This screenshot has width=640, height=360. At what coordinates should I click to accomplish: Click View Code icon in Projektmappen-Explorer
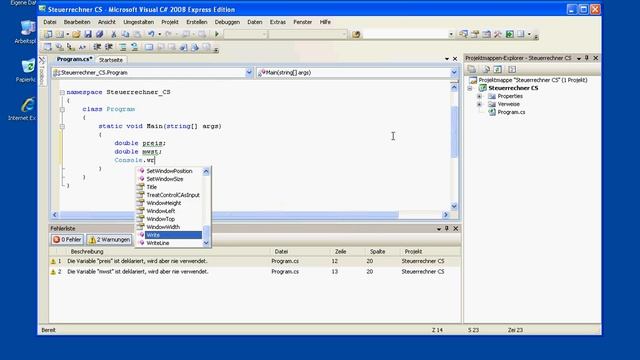click(x=512, y=69)
